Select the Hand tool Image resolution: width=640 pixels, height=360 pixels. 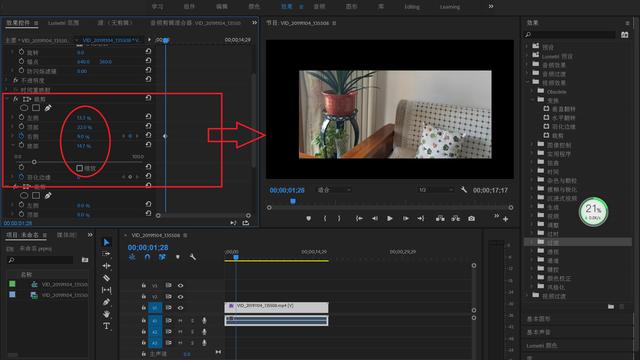pos(107,314)
